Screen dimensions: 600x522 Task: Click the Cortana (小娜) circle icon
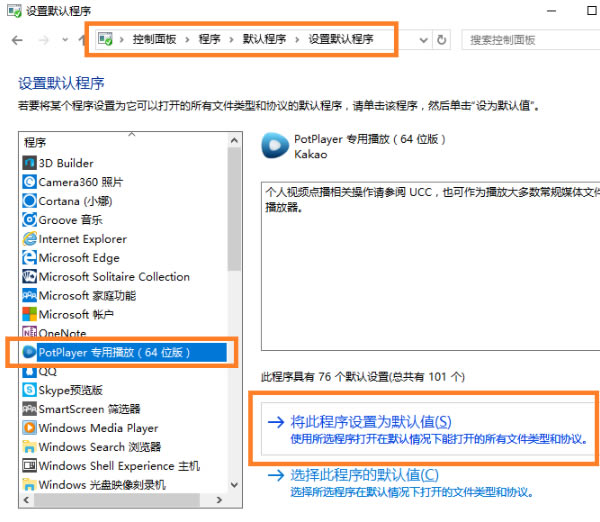point(29,201)
